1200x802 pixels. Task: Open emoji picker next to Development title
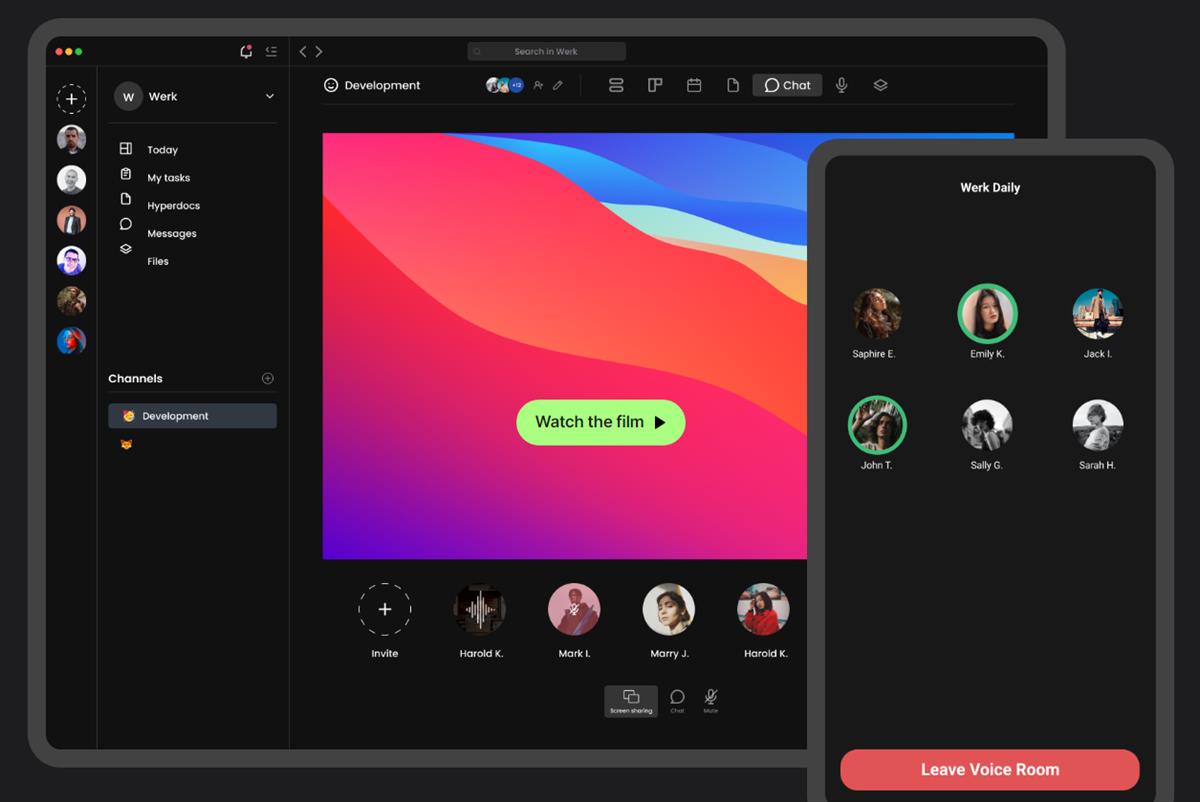pos(331,86)
